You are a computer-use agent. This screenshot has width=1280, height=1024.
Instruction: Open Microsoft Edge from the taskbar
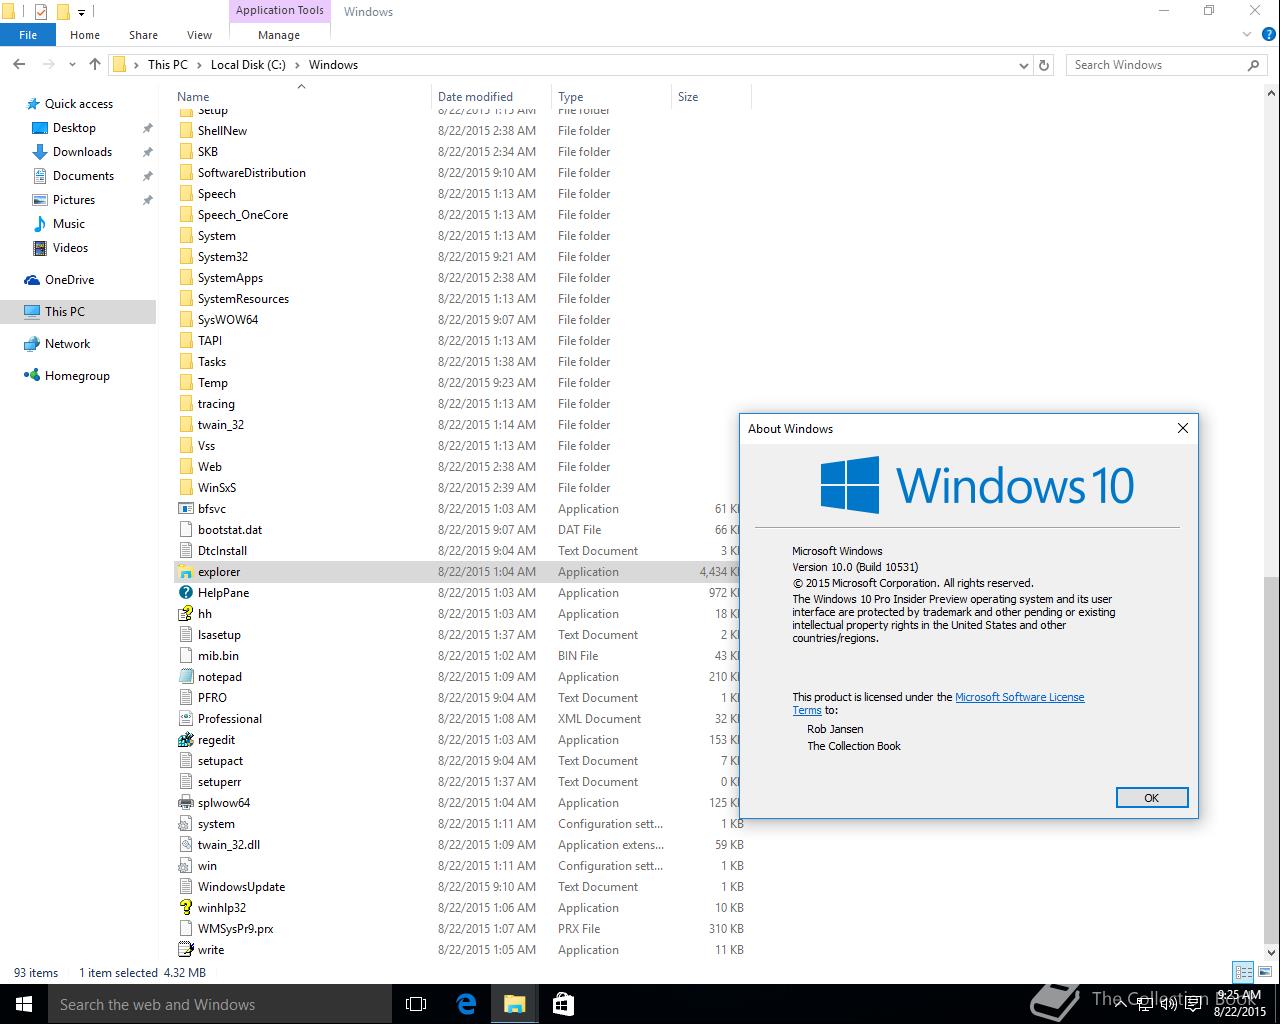(466, 1004)
